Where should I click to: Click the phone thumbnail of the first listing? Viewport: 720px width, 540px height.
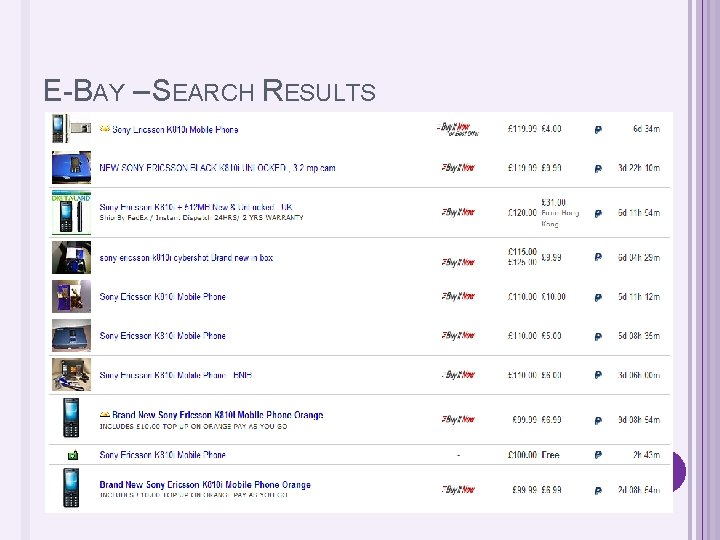coord(71,129)
